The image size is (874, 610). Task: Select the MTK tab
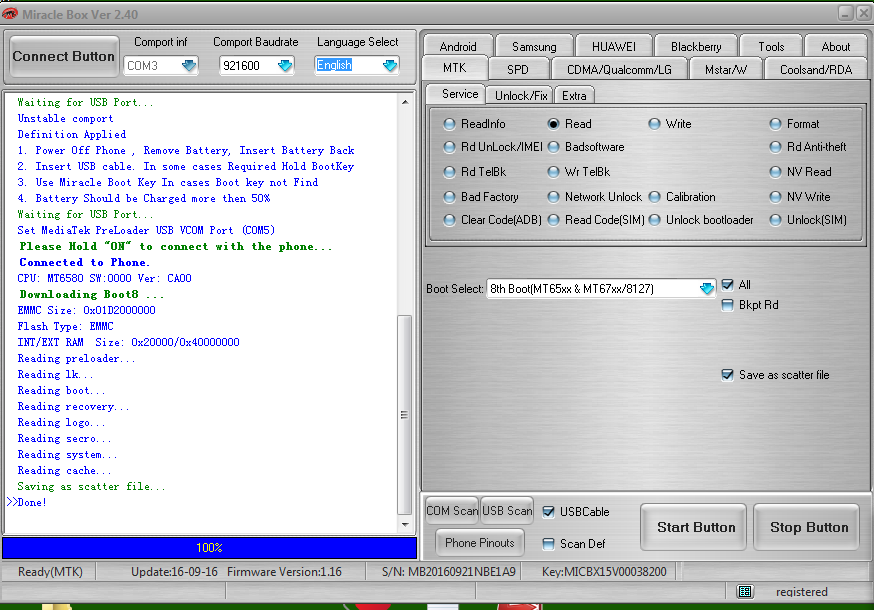tap(454, 68)
